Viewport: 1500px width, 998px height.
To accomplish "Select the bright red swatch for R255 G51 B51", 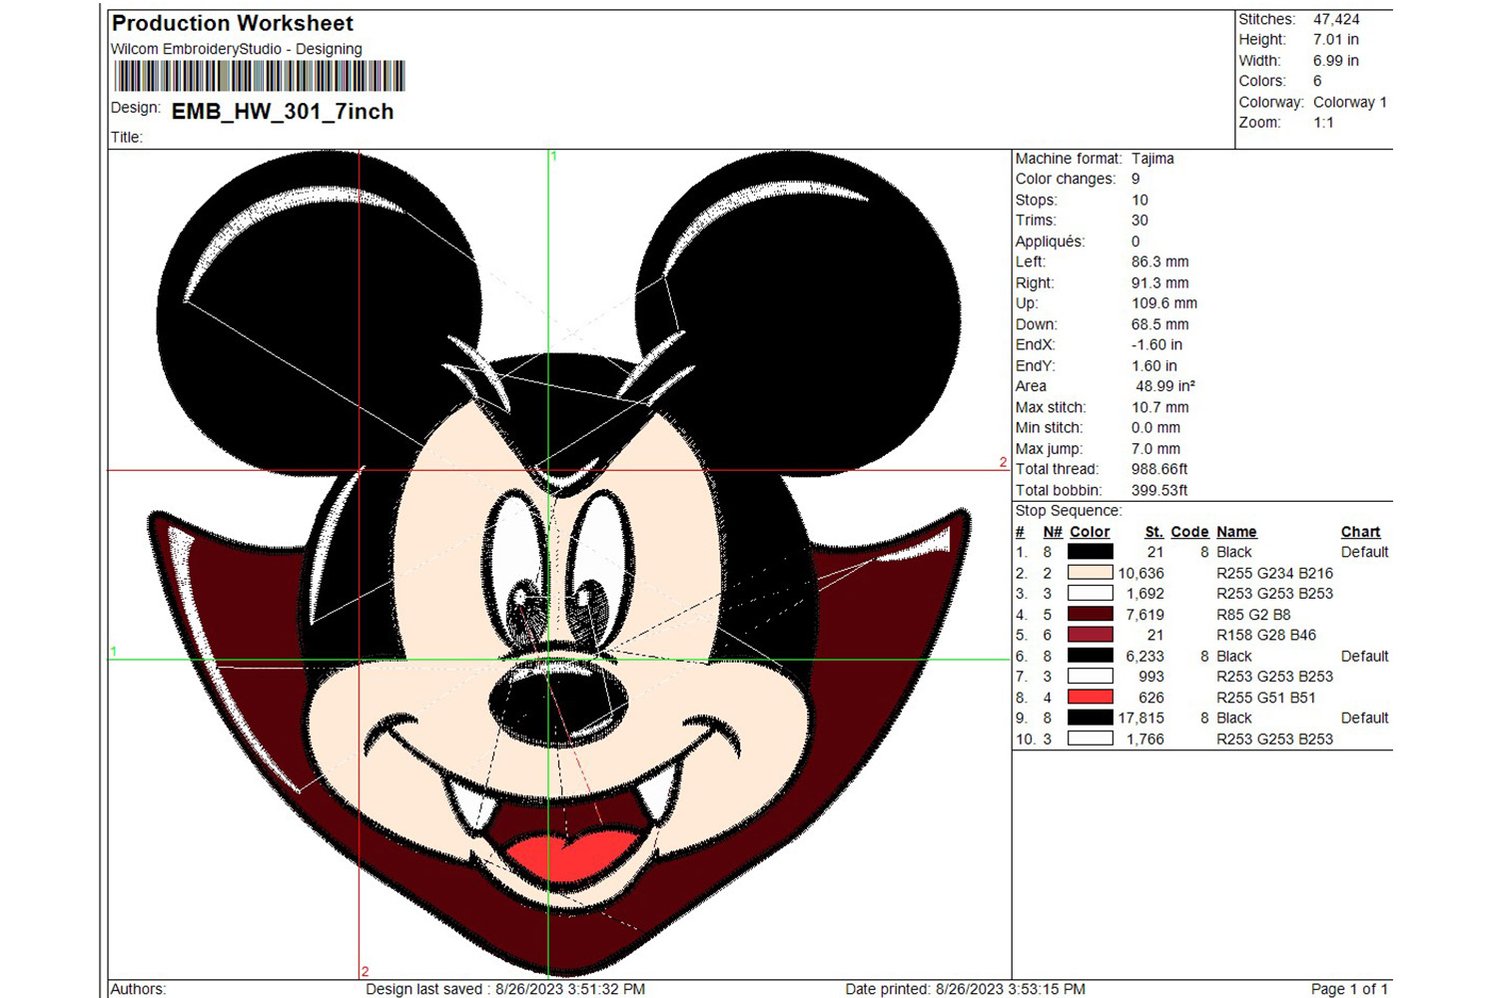I will click(x=1090, y=697).
